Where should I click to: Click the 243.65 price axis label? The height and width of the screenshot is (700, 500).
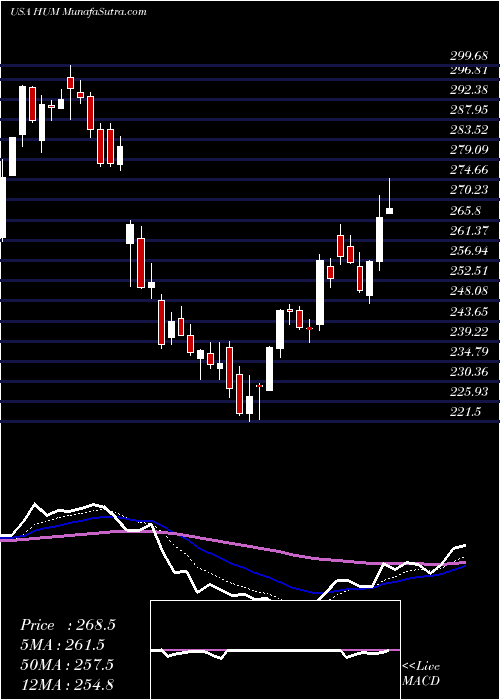tap(469, 311)
